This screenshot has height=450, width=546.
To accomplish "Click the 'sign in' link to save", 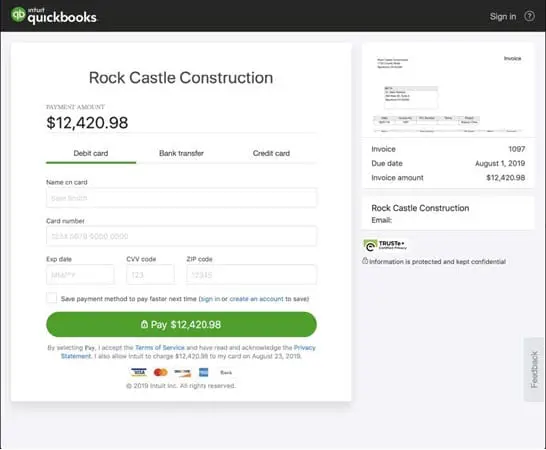I will tap(210, 299).
